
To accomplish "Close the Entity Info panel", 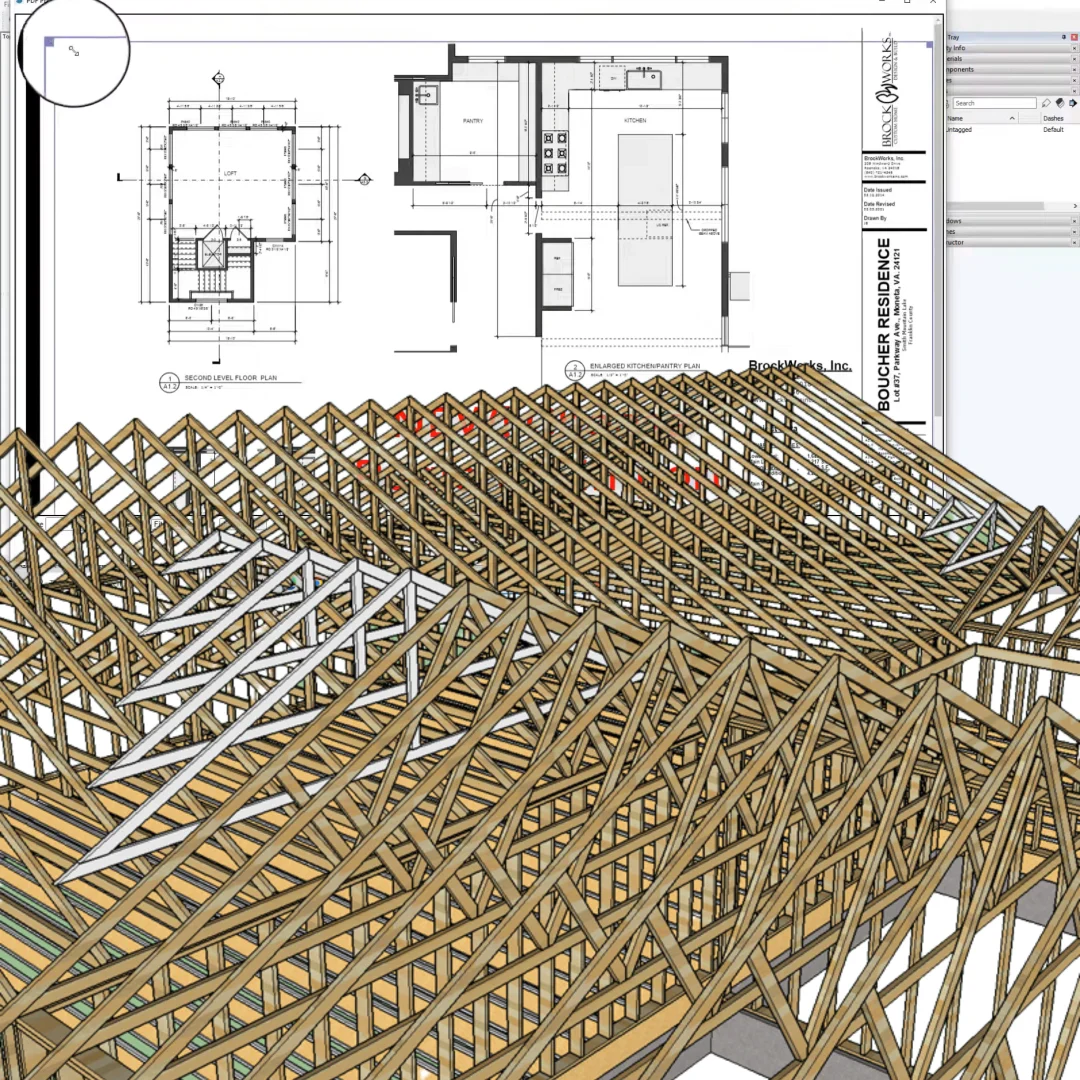I will point(1074,48).
